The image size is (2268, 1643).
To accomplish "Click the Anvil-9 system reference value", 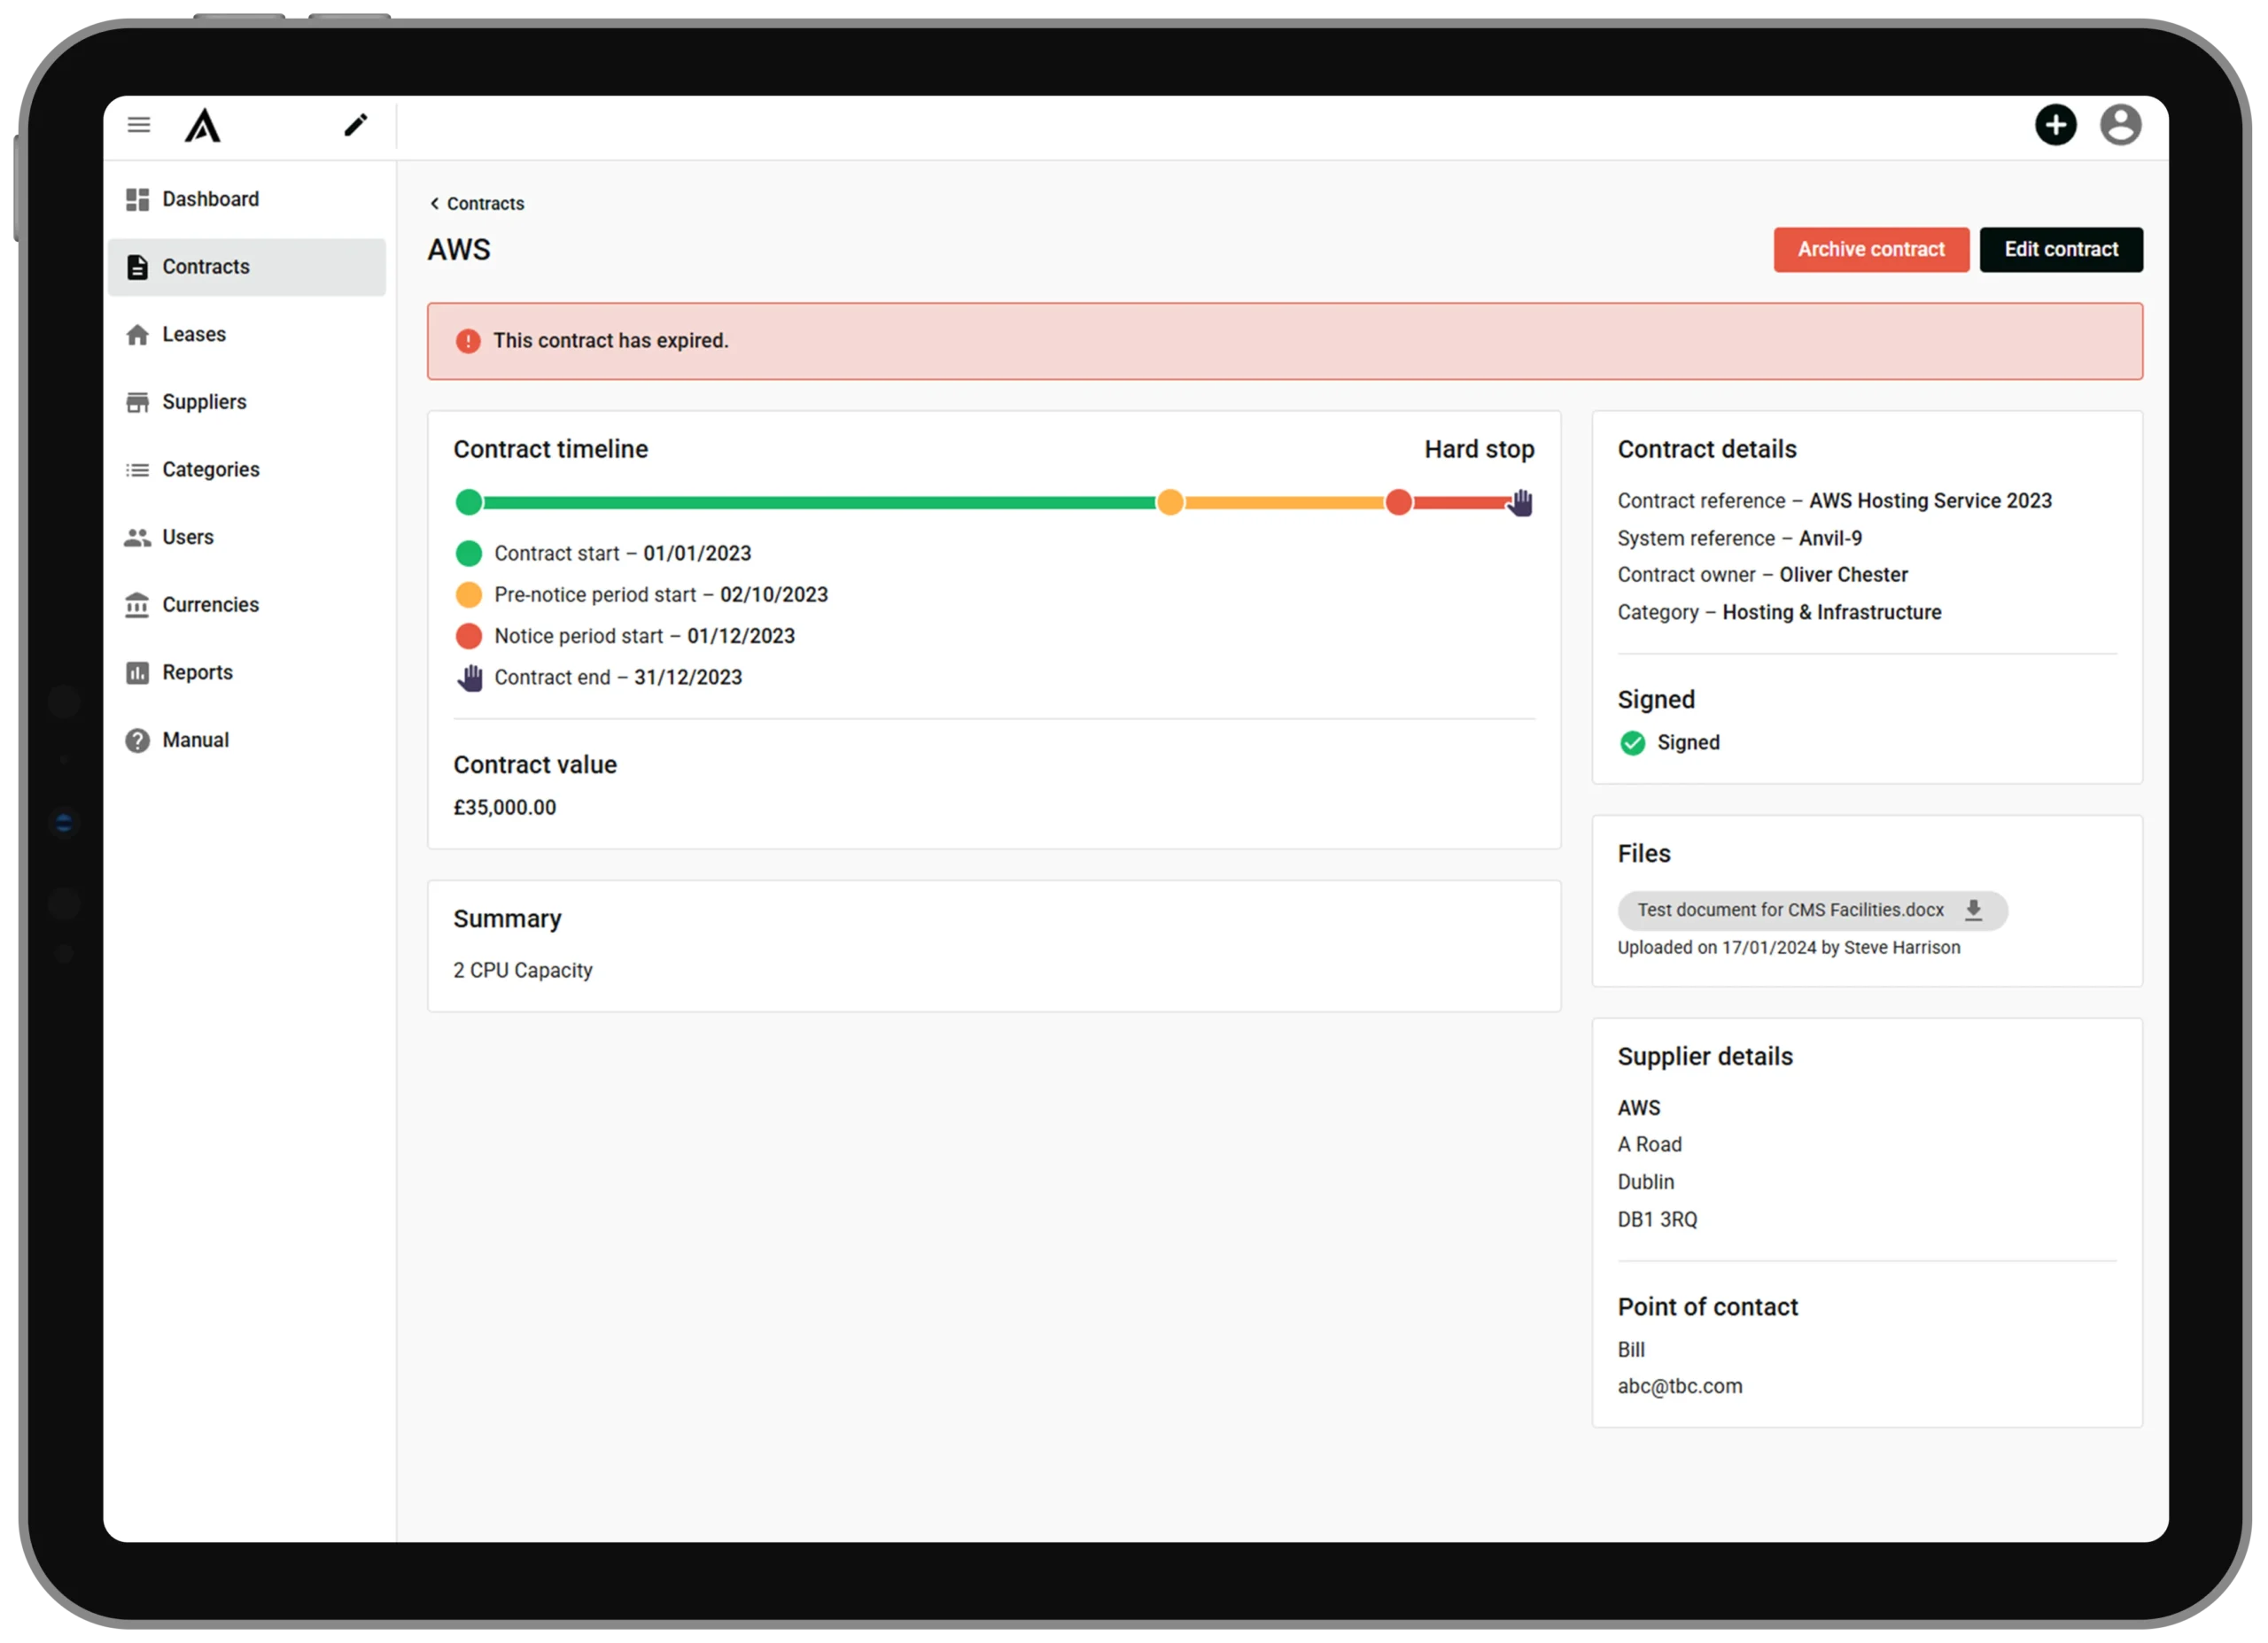I will point(1830,539).
